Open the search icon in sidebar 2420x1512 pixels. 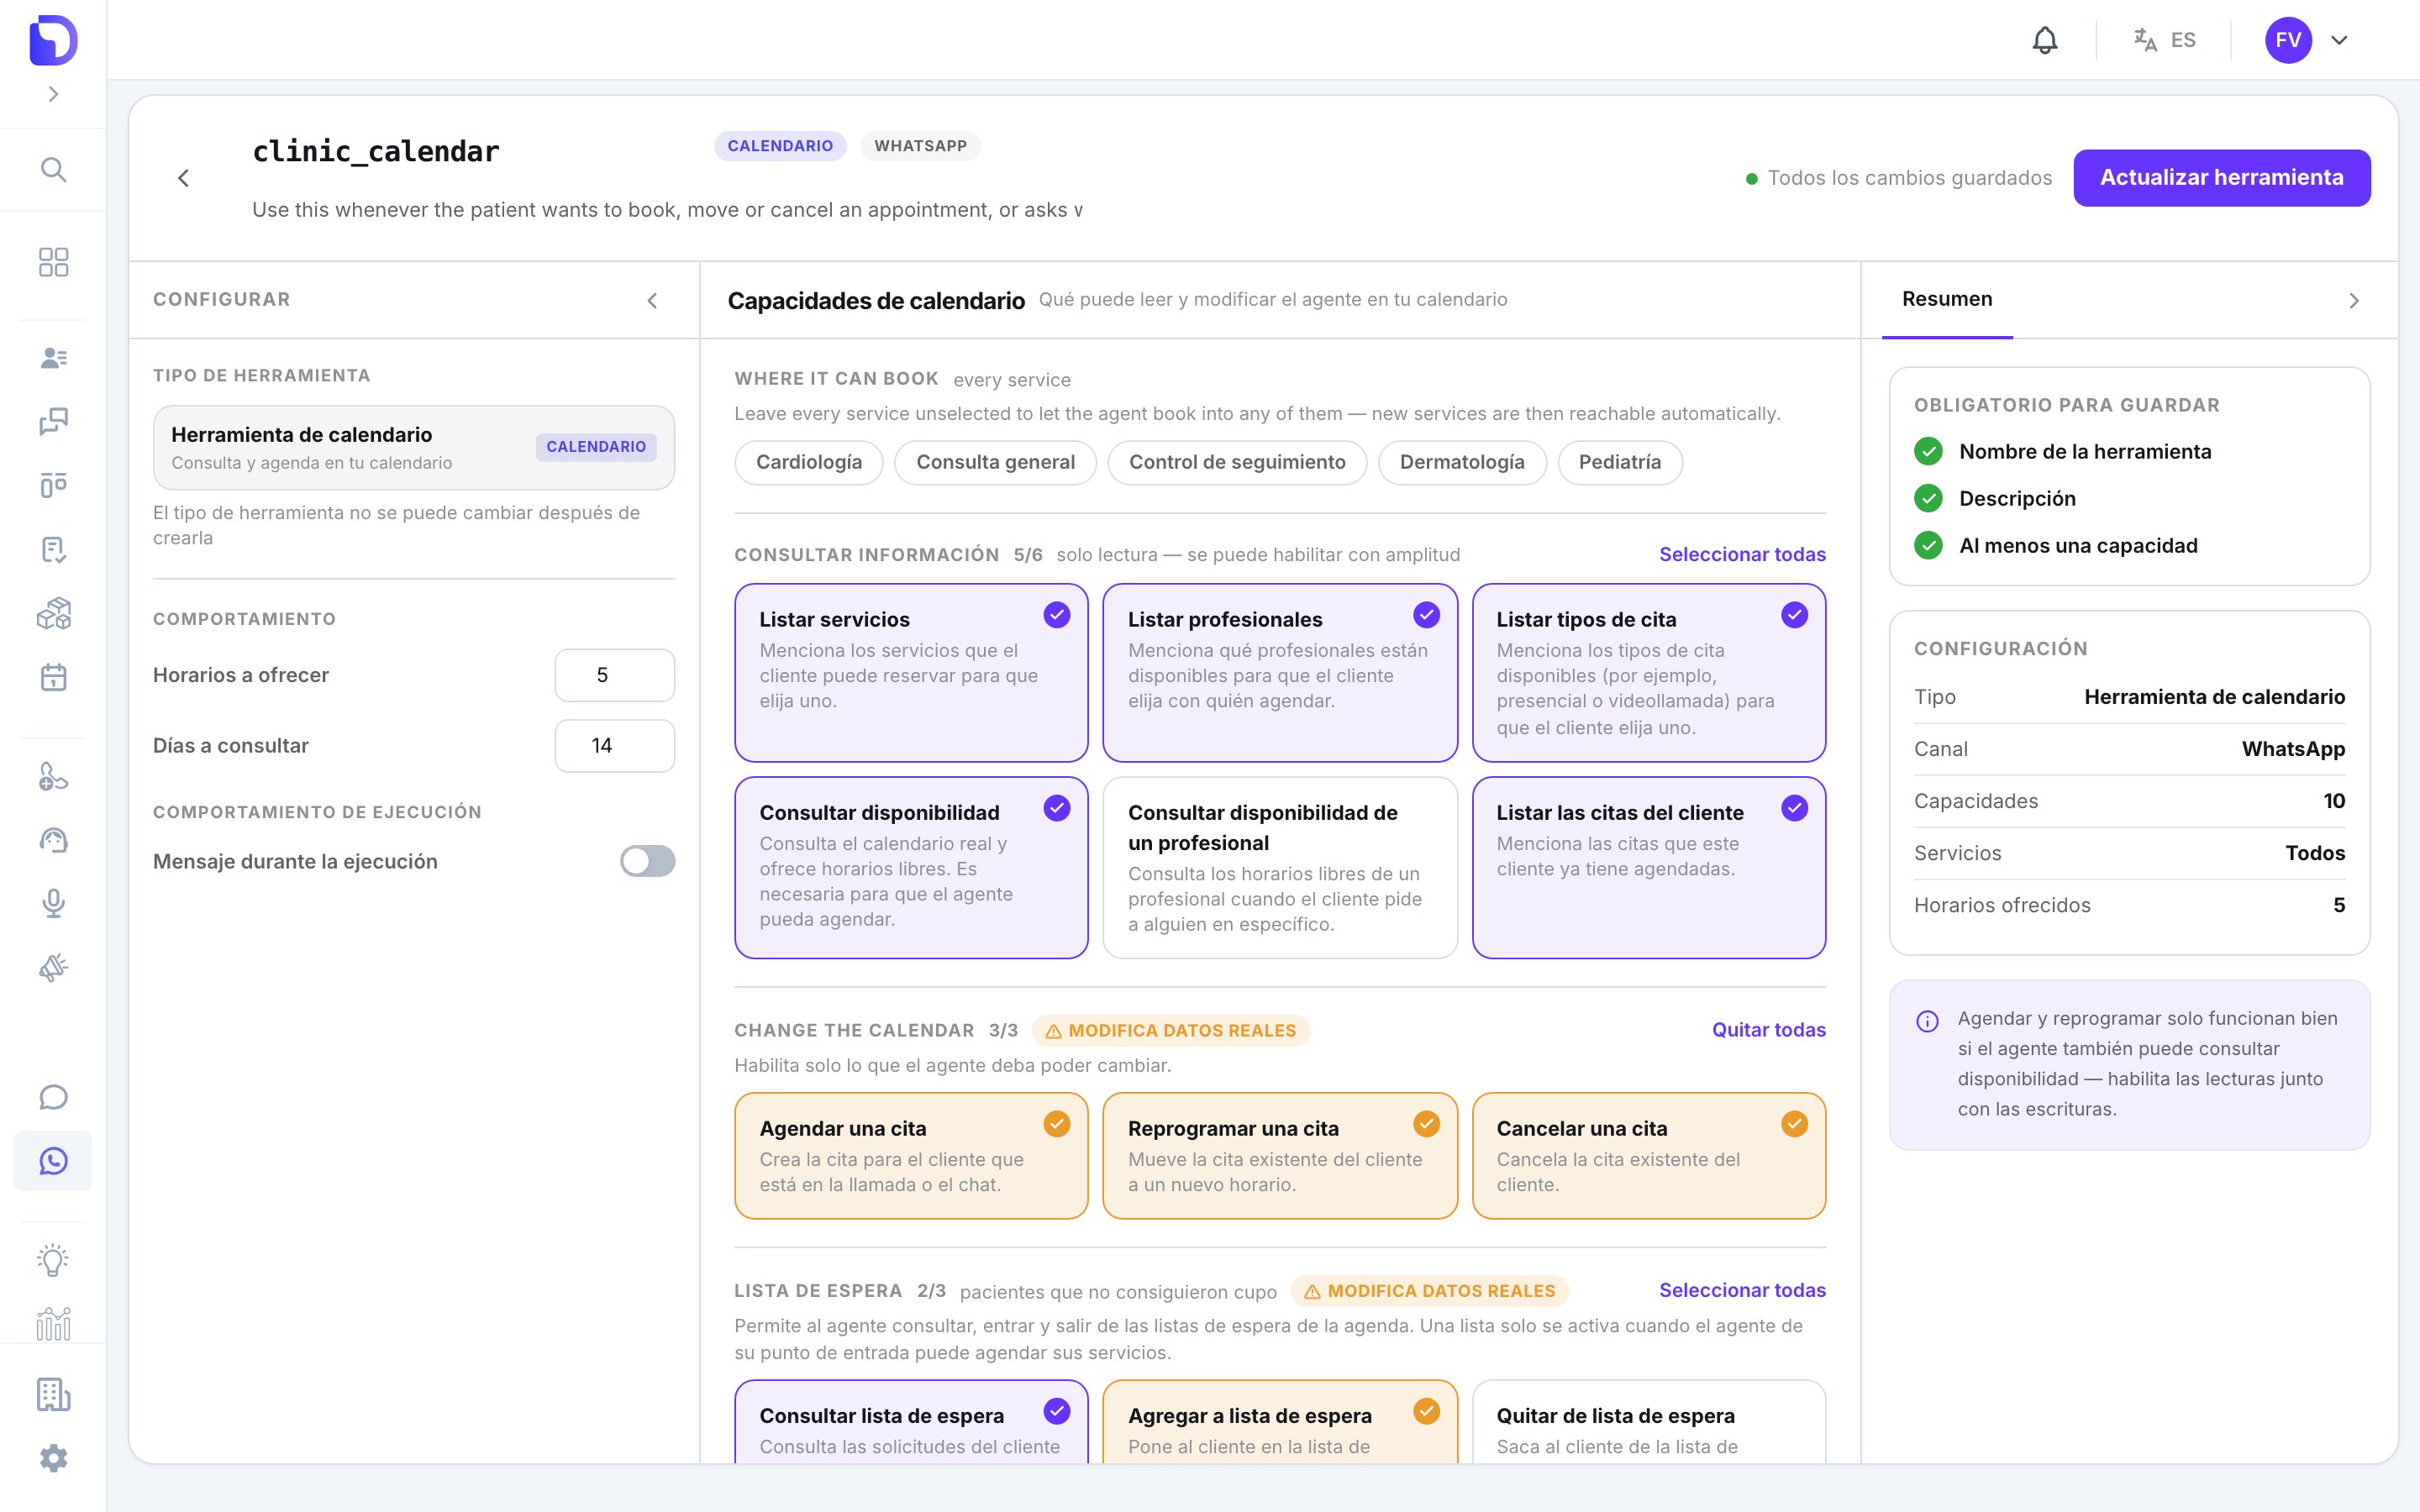(x=53, y=169)
